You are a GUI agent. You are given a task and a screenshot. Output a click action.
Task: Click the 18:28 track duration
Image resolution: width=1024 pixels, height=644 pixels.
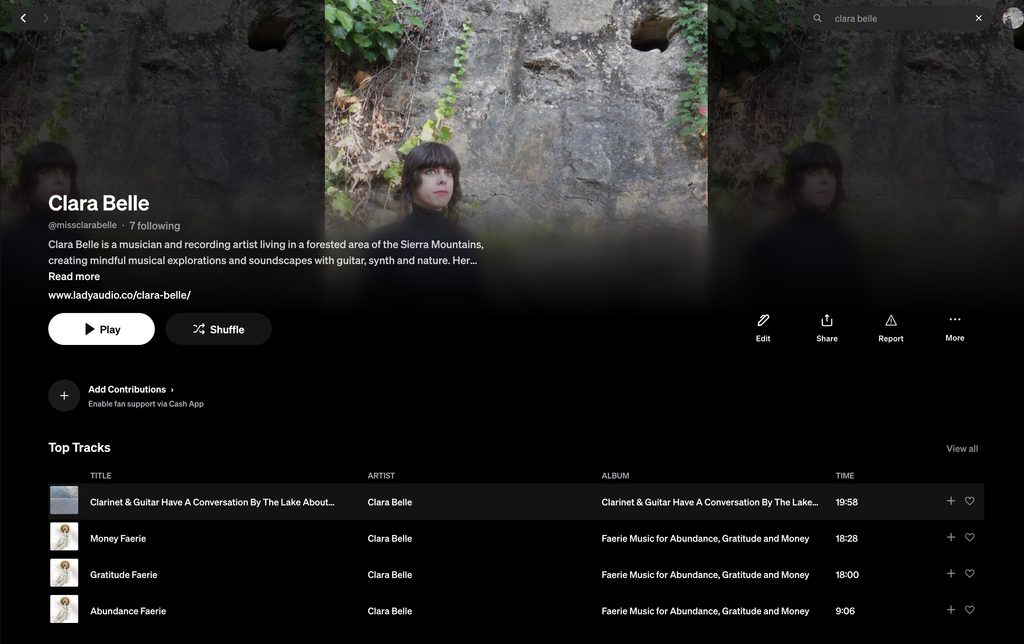click(846, 539)
